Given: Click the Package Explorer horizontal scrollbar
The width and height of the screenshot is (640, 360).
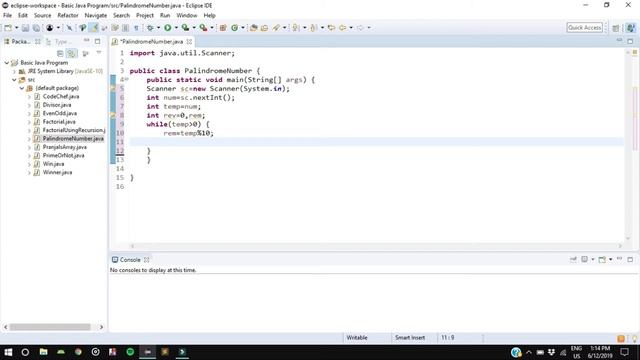Looking at the screenshot, I should click(50, 327).
